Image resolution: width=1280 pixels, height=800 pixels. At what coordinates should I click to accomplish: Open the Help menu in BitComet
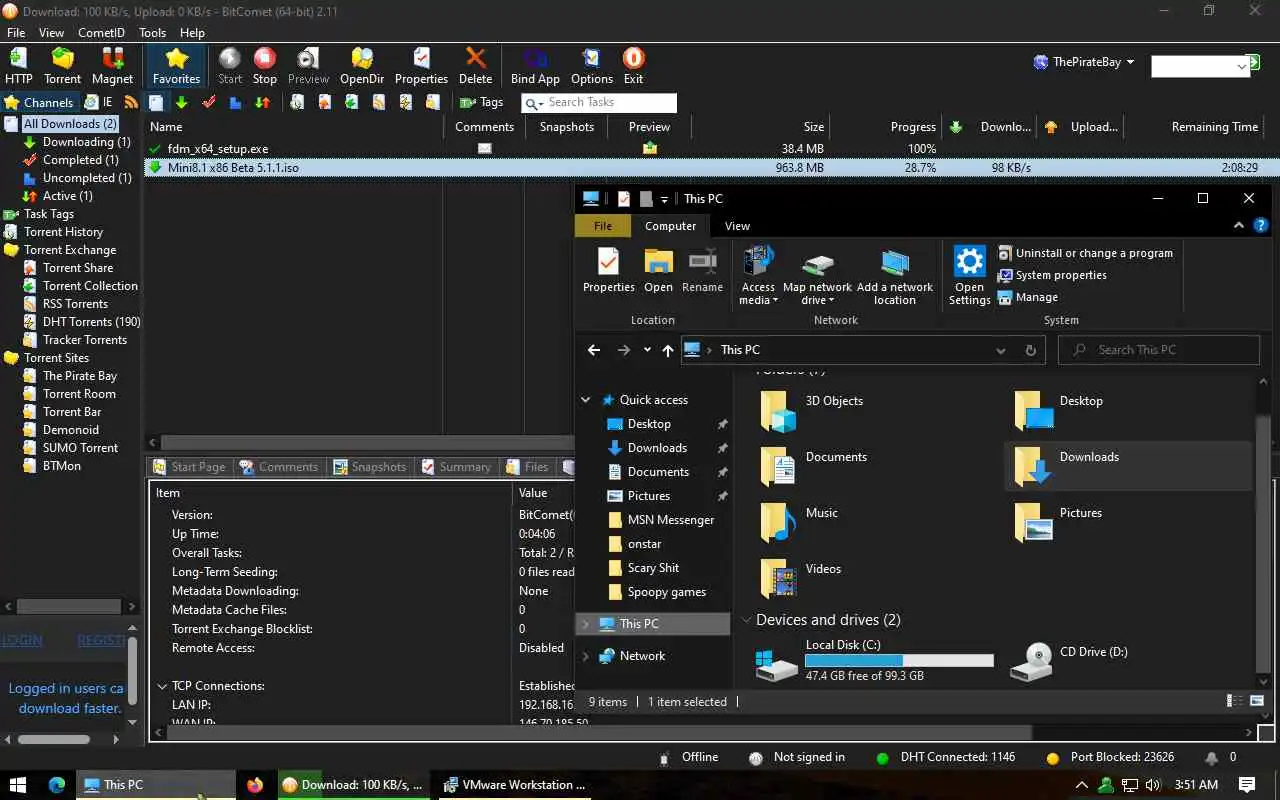(192, 33)
